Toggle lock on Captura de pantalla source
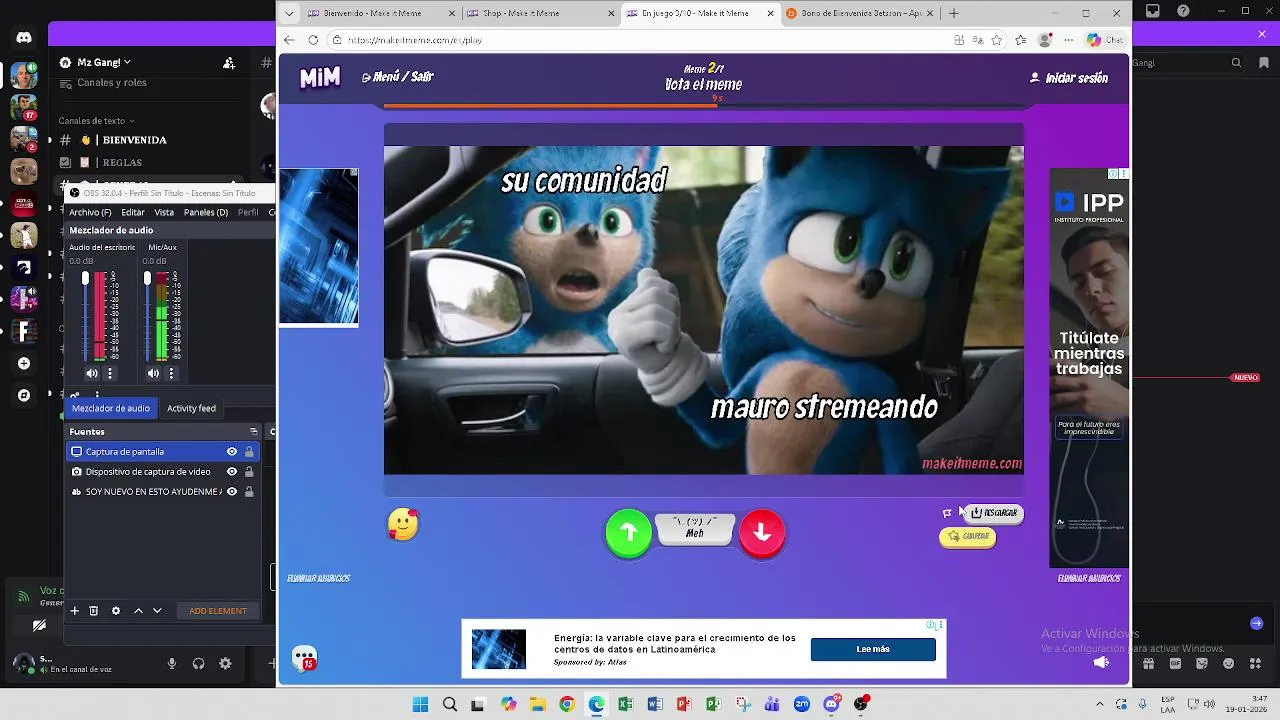 click(x=249, y=452)
